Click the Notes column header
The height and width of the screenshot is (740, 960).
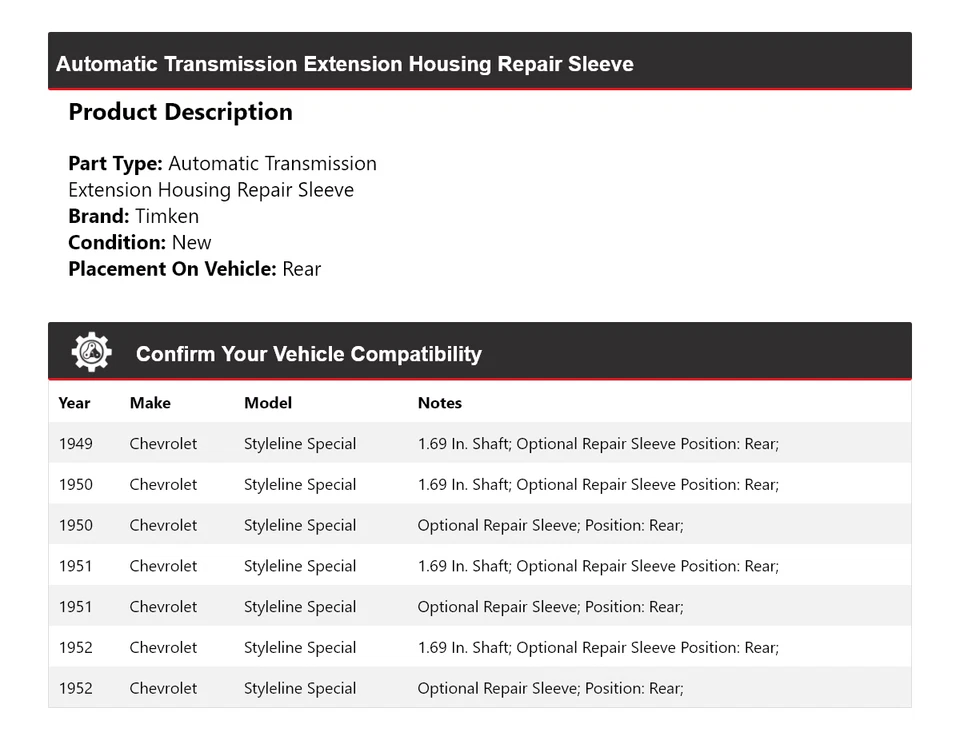coord(440,403)
